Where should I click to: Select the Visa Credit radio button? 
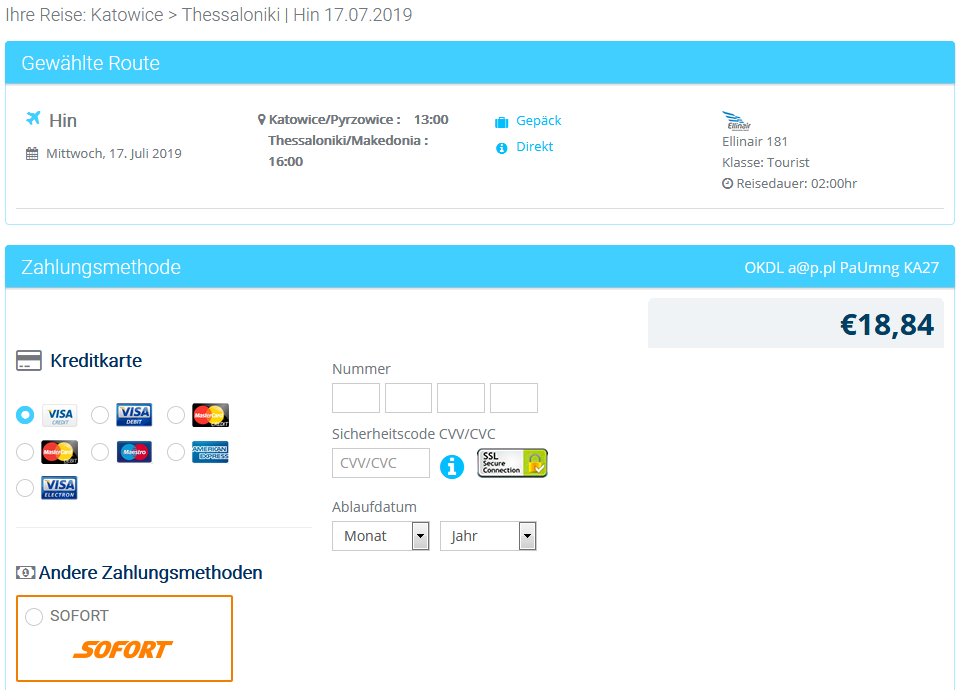[25, 415]
